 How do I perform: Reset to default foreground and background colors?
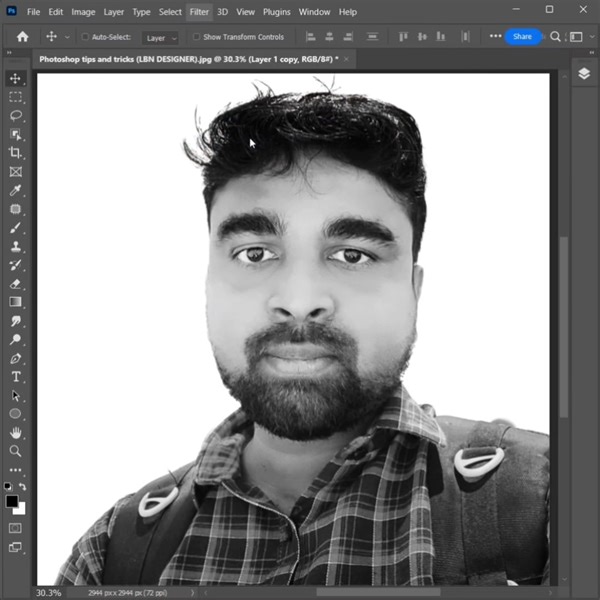tap(8, 487)
